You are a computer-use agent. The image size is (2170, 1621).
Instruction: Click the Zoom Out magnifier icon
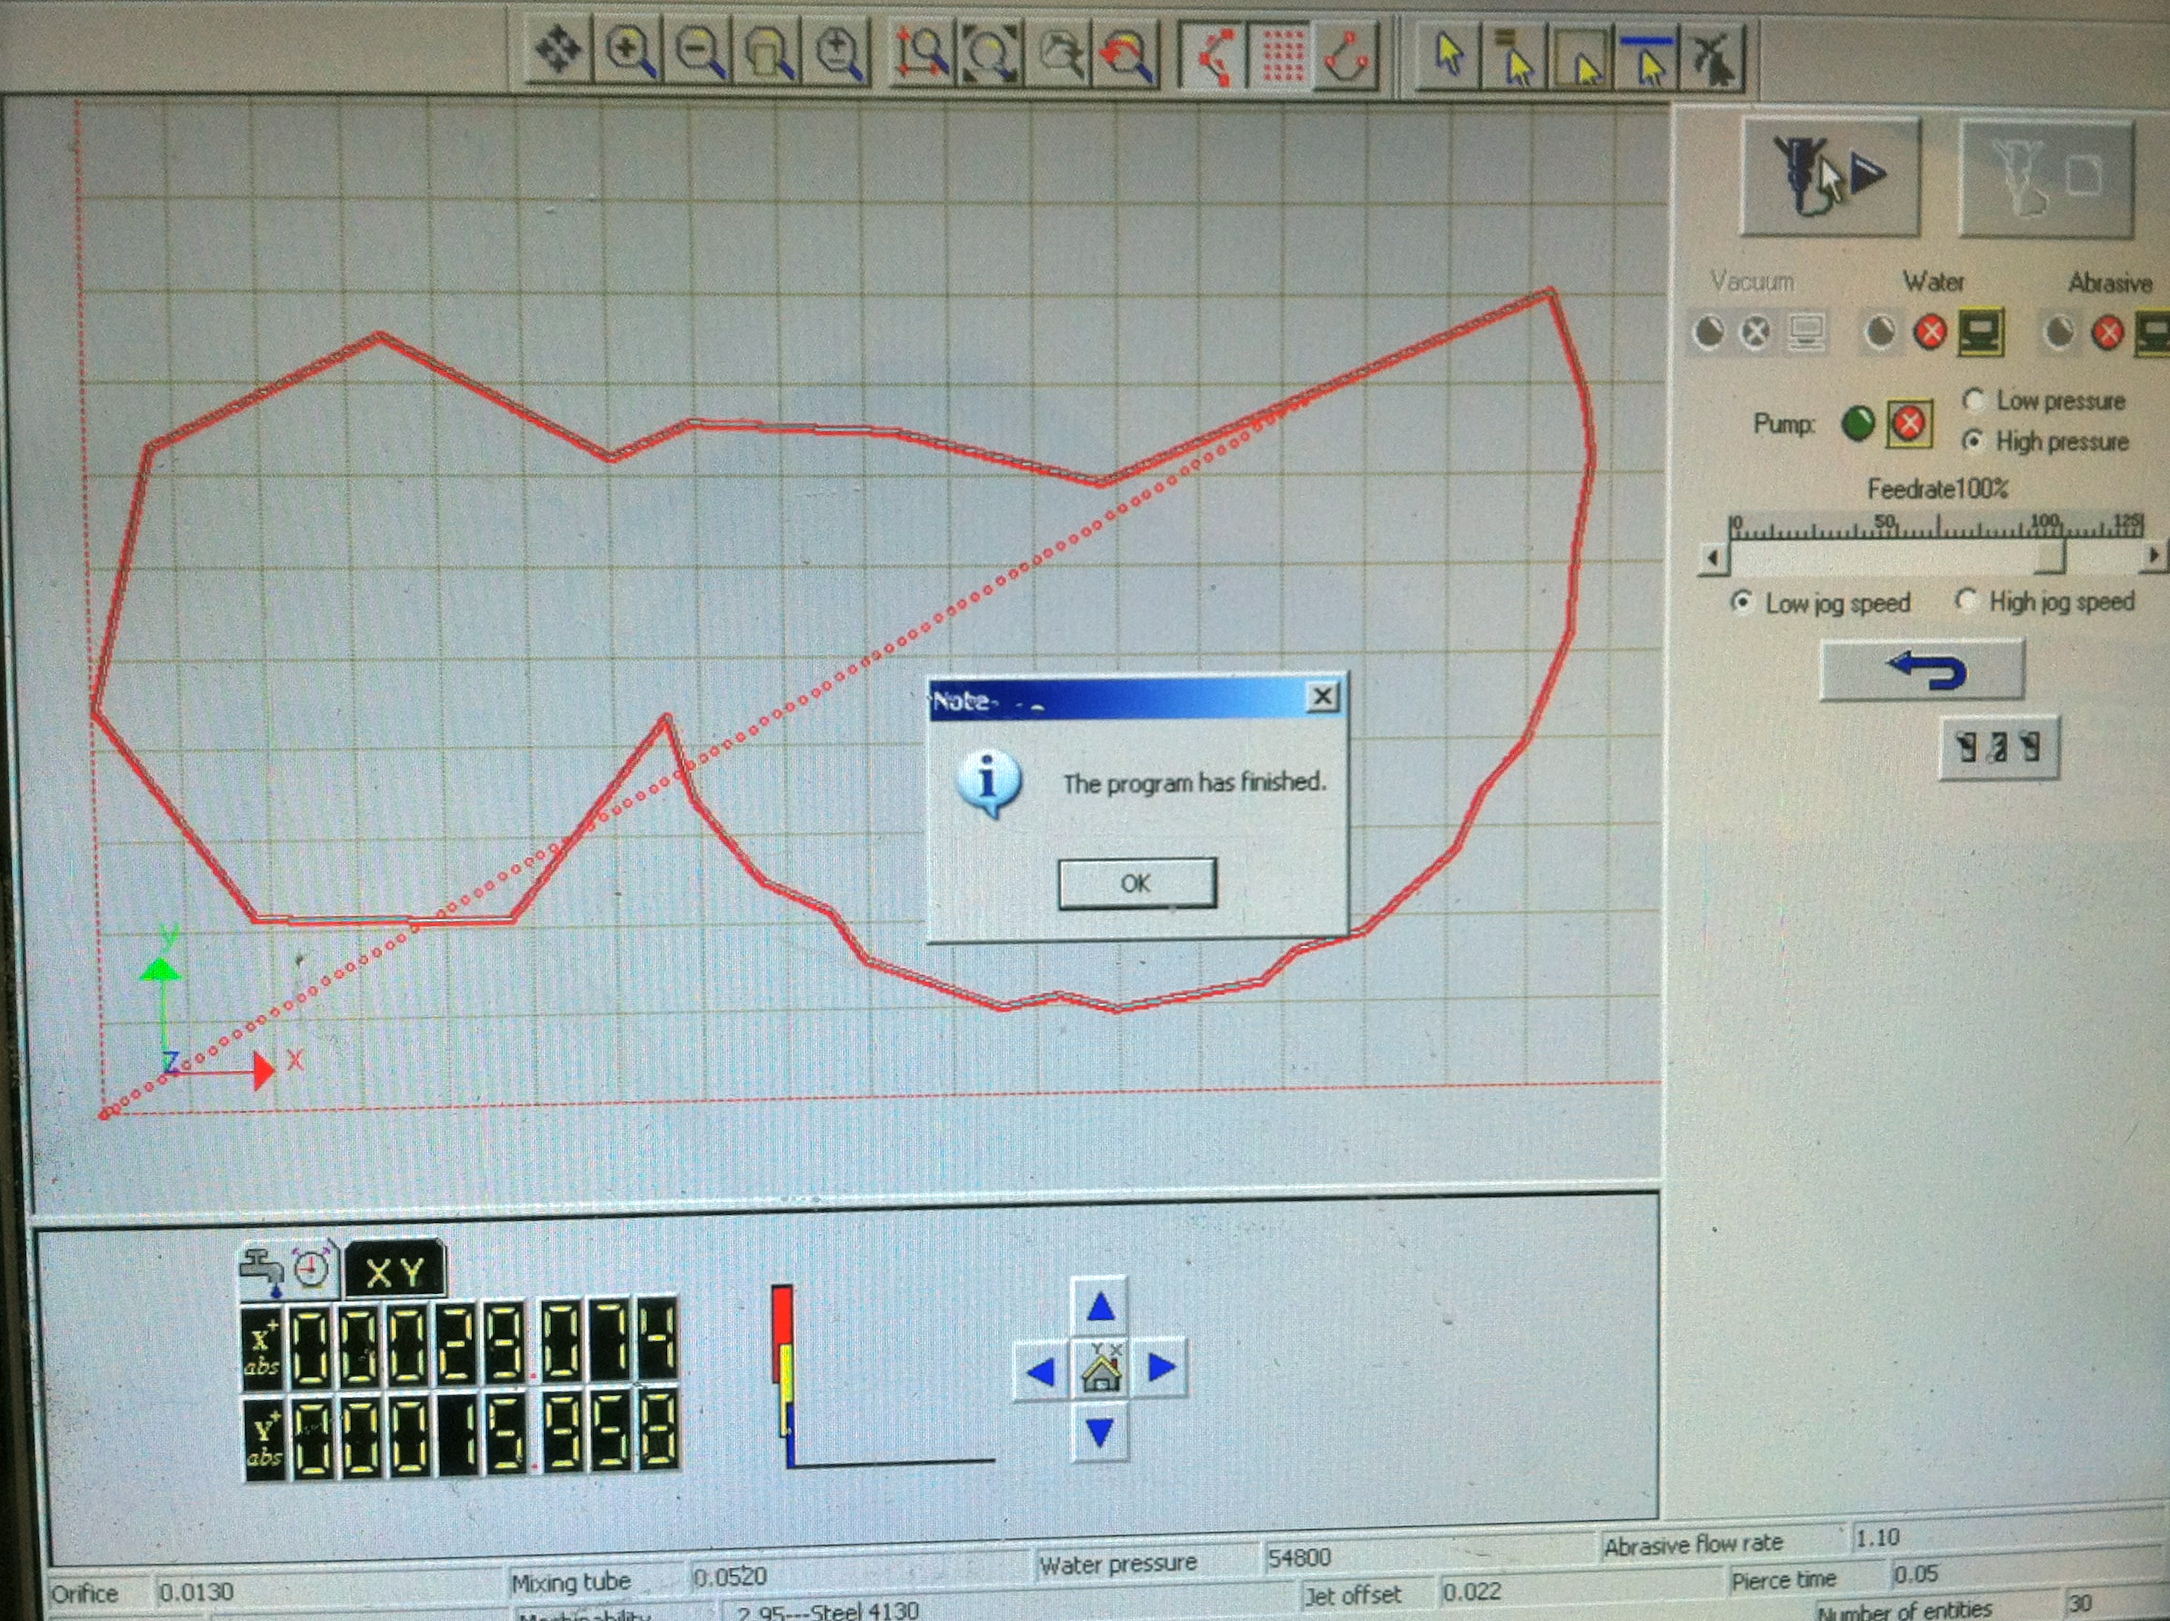coord(698,52)
